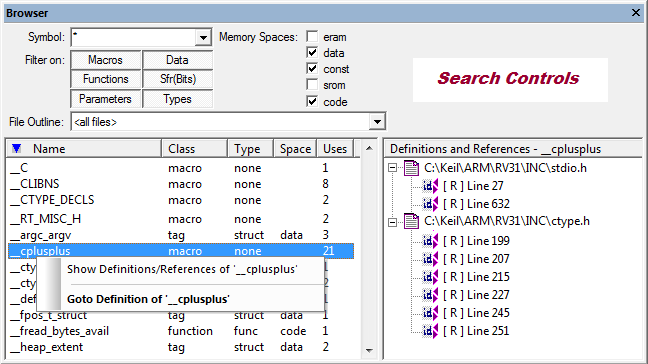The width and height of the screenshot is (648, 364).
Task: Select the __heap_extent symbol row
Action: pos(181,347)
